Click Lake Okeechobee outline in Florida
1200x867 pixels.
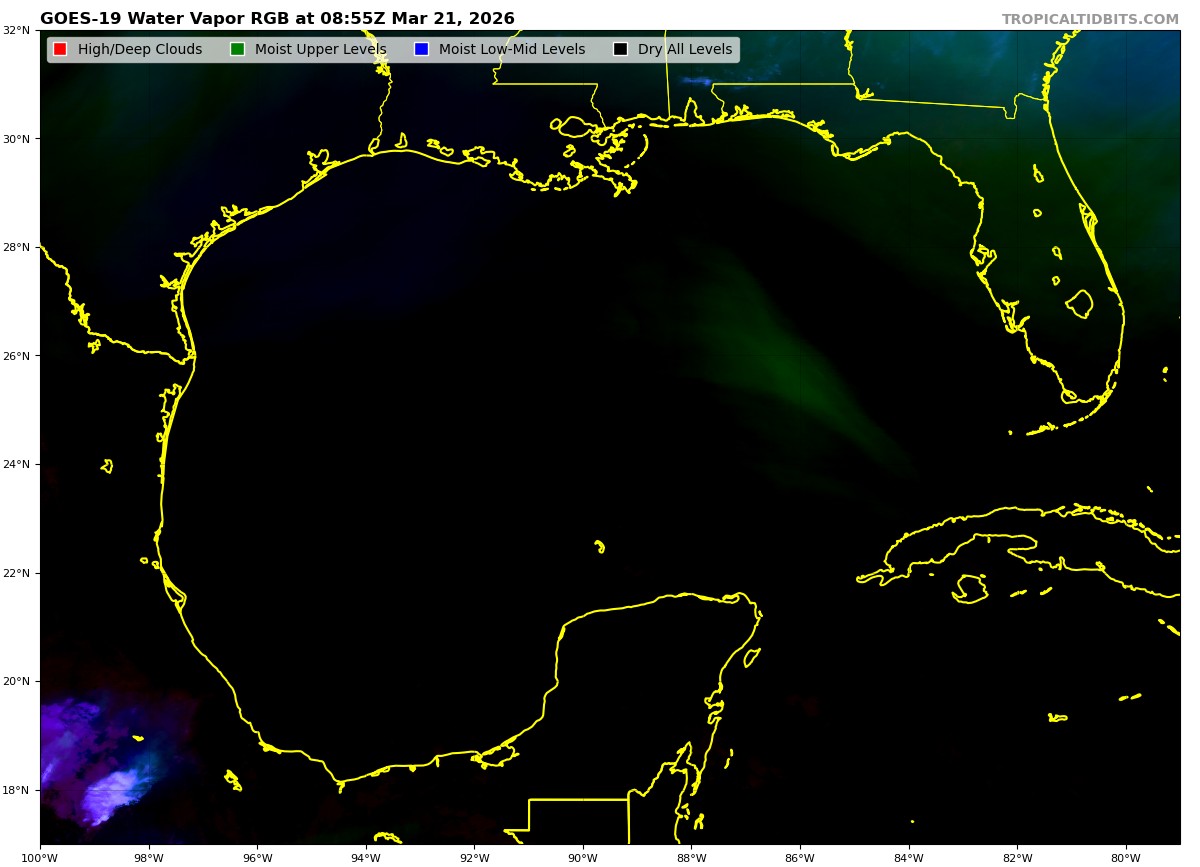click(1079, 303)
